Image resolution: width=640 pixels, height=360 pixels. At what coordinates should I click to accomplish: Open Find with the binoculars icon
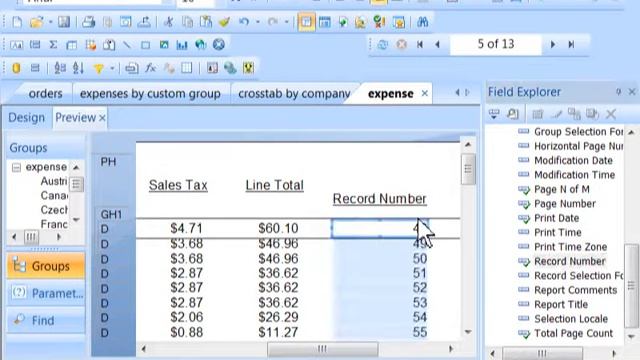point(422,22)
